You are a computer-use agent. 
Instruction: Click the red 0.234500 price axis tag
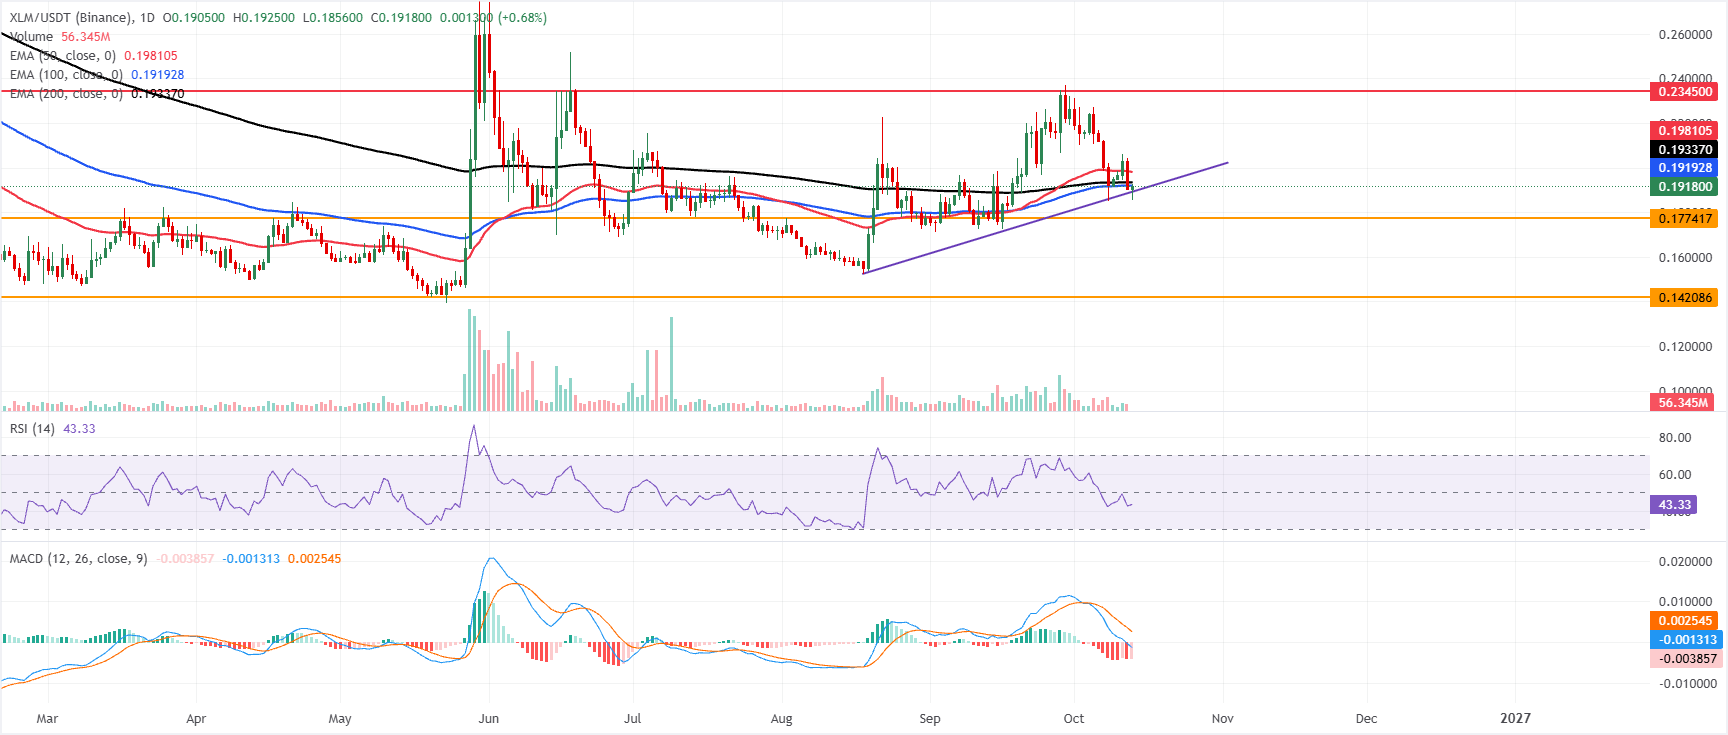[x=1684, y=92]
